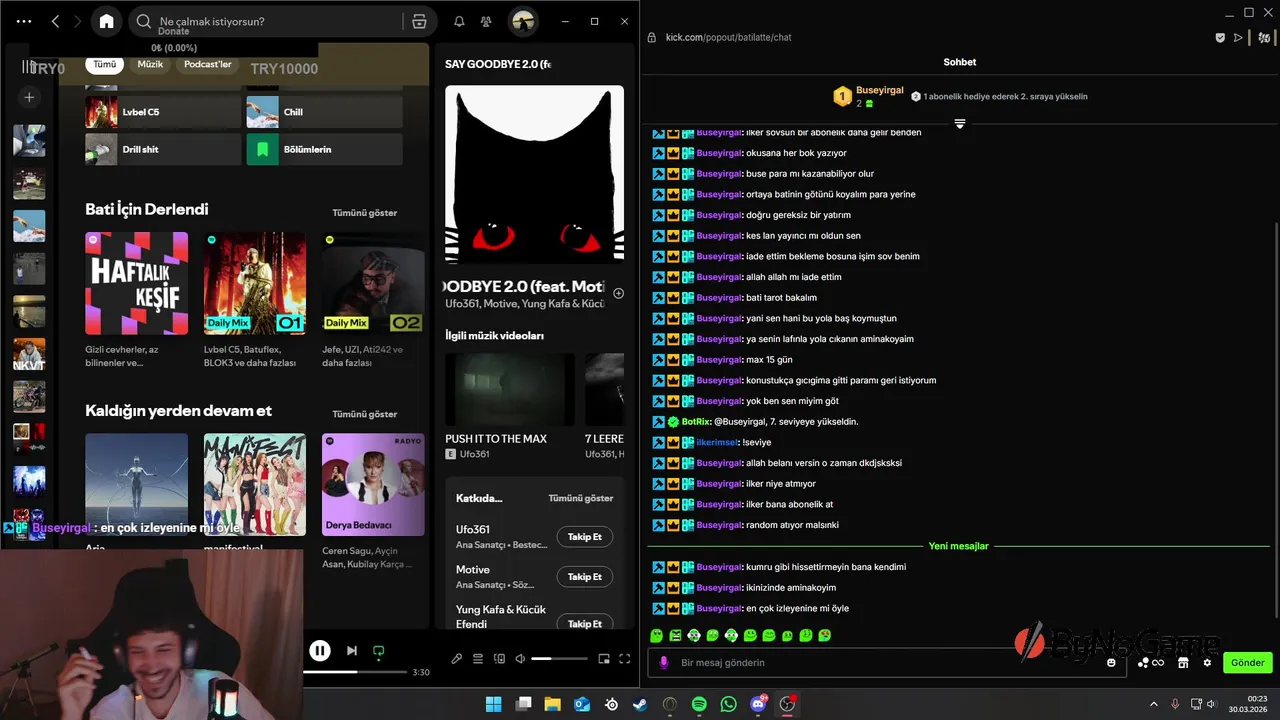Go back in Spotify navigation
Screen dimensions: 1280x720
(x=55, y=21)
